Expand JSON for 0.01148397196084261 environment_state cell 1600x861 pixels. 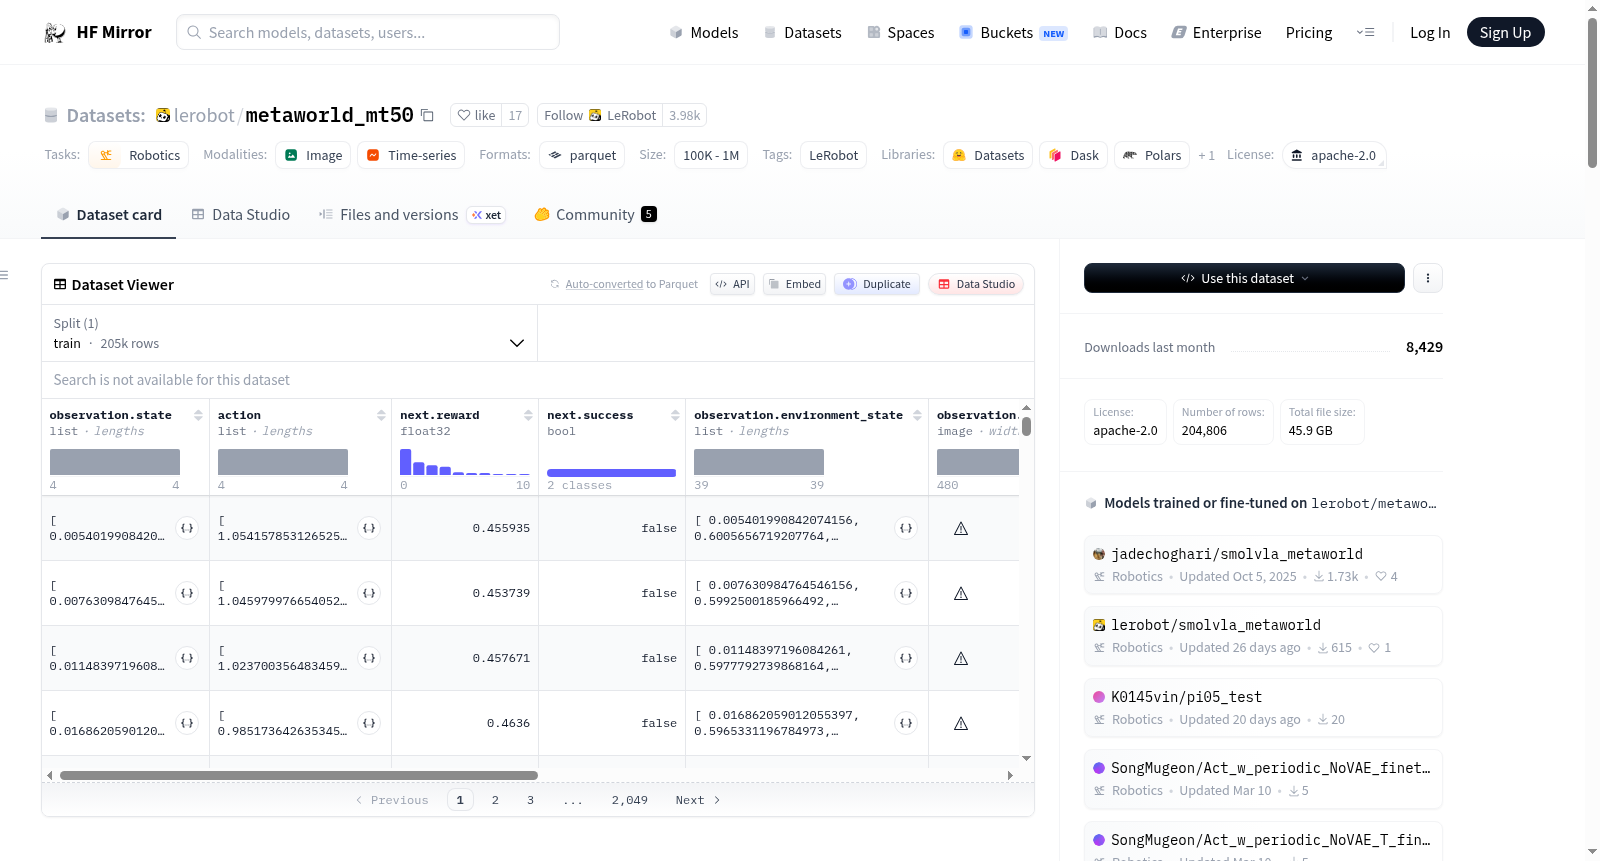coord(906,658)
